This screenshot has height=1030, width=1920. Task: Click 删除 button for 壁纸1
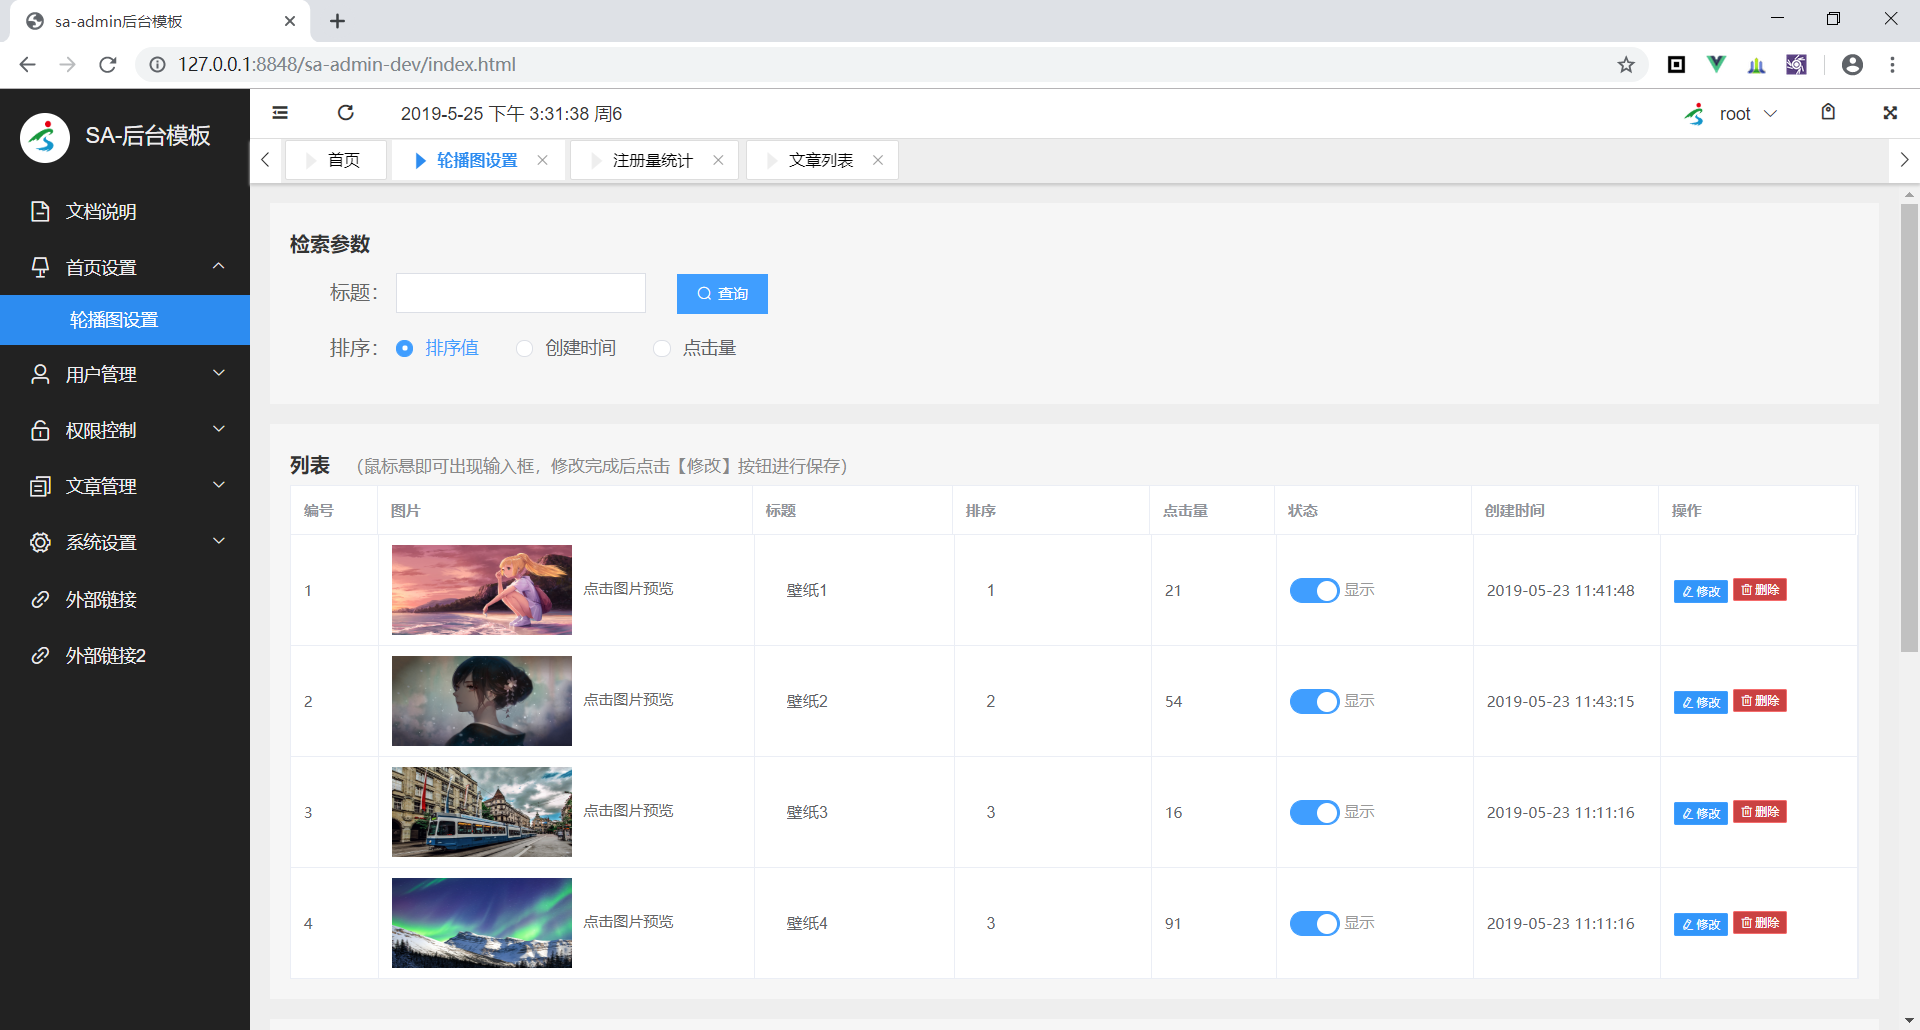coord(1760,590)
